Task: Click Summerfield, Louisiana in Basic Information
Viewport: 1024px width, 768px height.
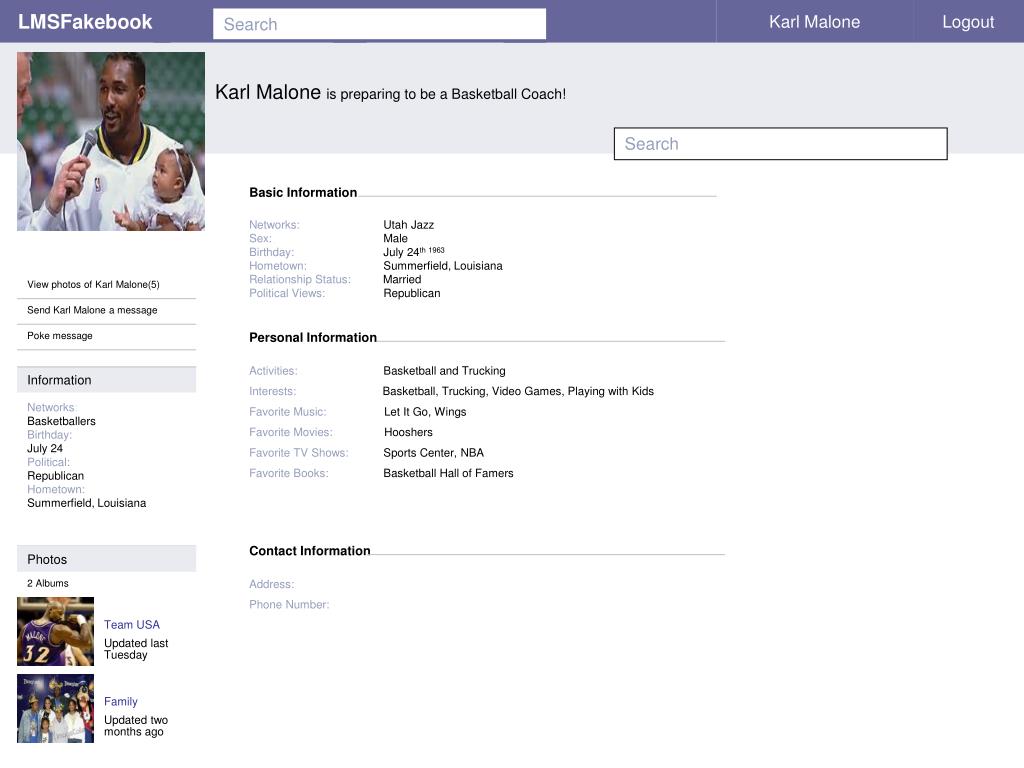Action: click(443, 266)
